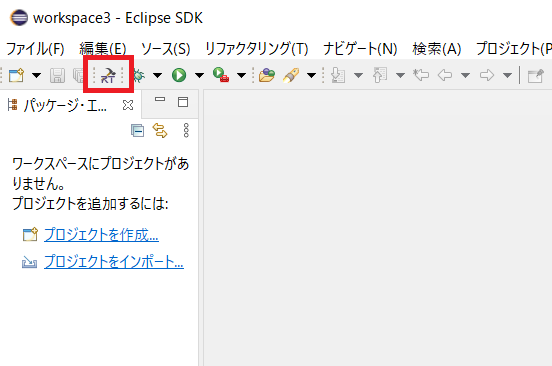The height and width of the screenshot is (366, 552).
Task: Click the Previous Annotation icon
Action: (x=380, y=75)
